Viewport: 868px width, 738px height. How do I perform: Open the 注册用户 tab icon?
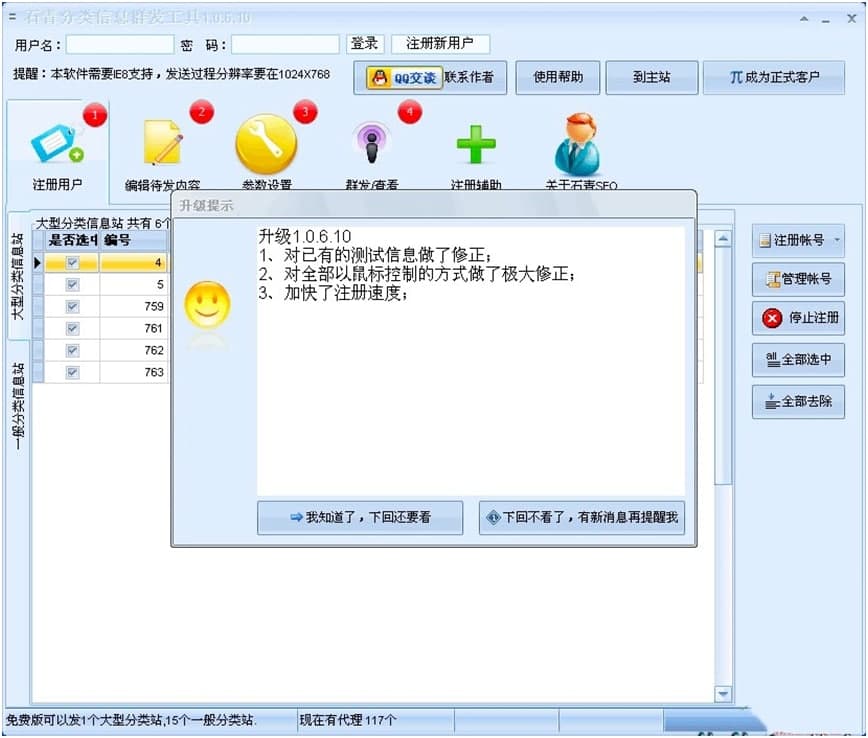[x=58, y=143]
